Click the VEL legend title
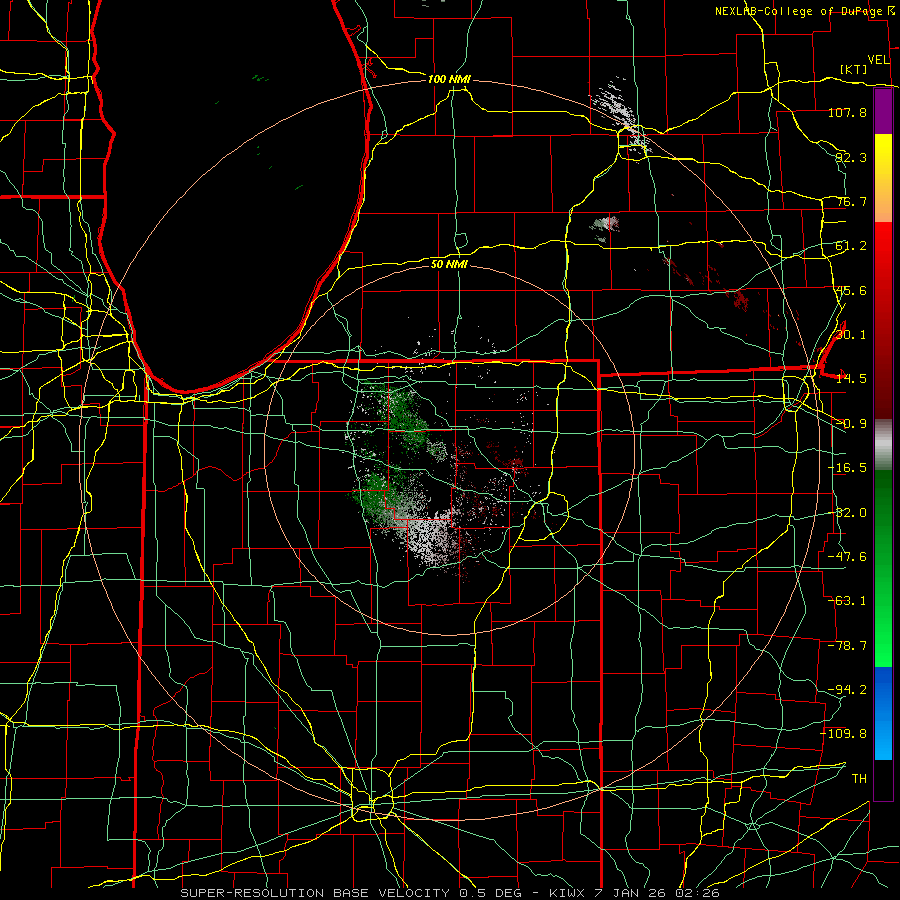The image size is (900, 900). click(879, 59)
